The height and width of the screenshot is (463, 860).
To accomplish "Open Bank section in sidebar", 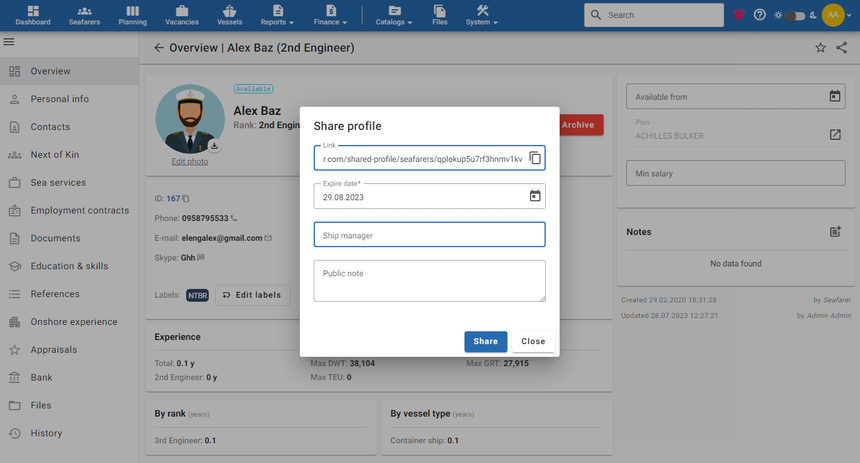I will click(69, 377).
